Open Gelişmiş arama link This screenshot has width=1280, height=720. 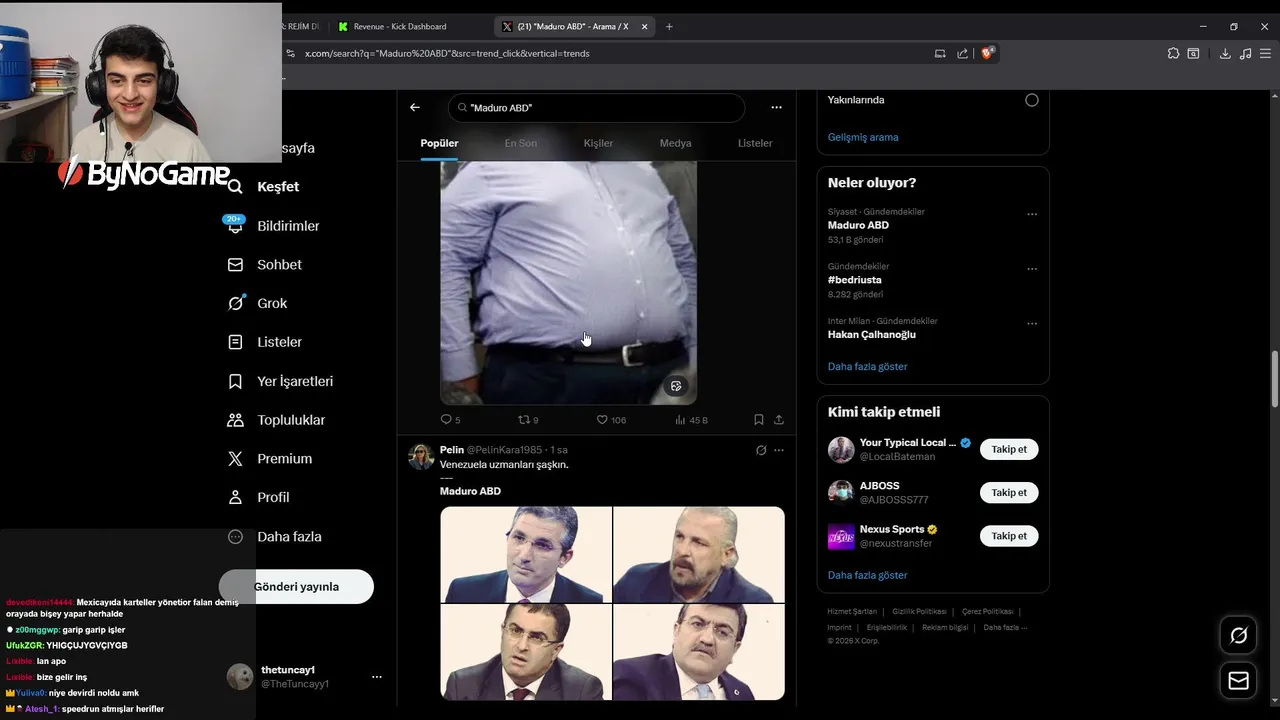(x=863, y=137)
